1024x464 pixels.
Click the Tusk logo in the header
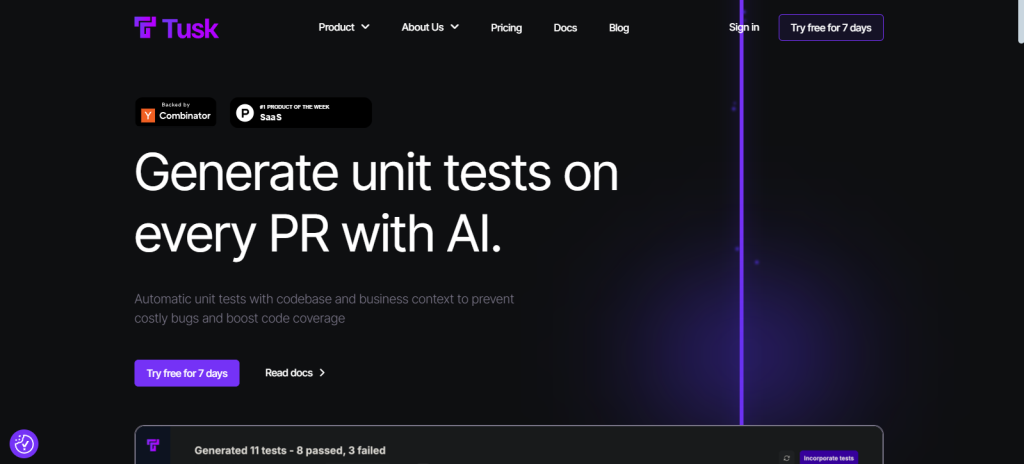176,28
